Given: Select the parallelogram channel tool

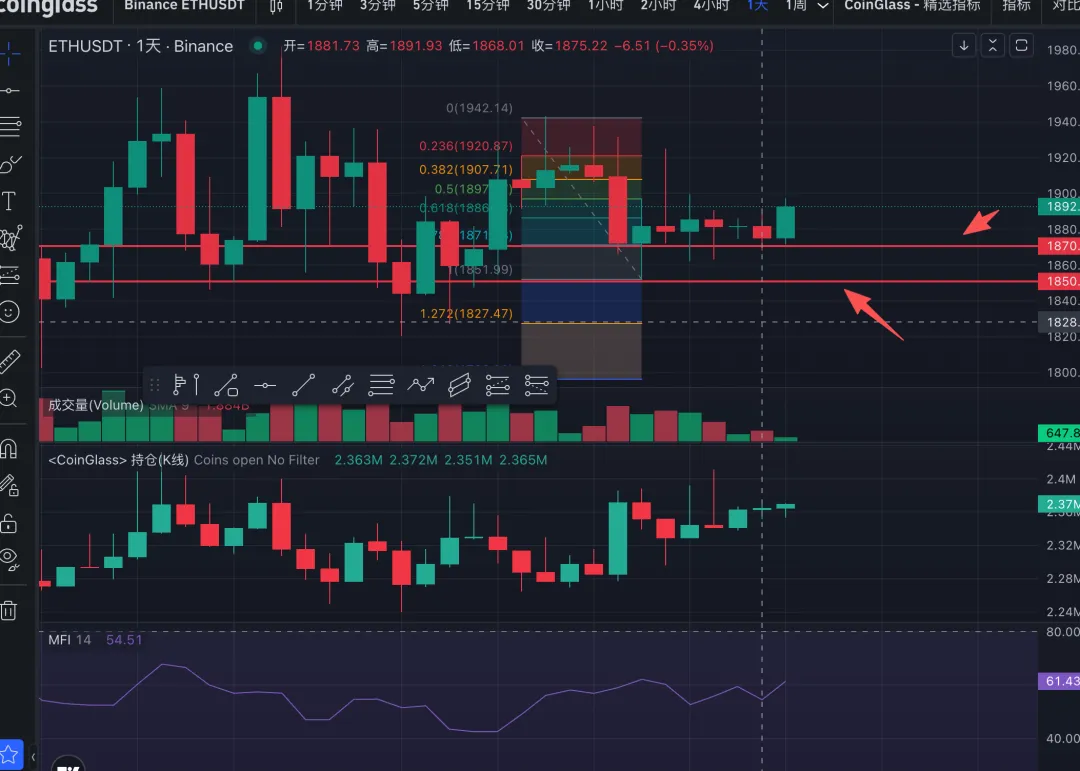Looking at the screenshot, I should click(459, 385).
